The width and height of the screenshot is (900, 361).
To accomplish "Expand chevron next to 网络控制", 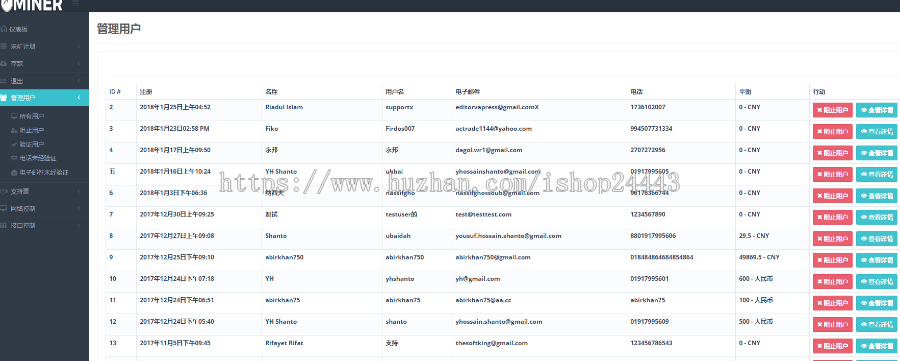I will coord(79,208).
